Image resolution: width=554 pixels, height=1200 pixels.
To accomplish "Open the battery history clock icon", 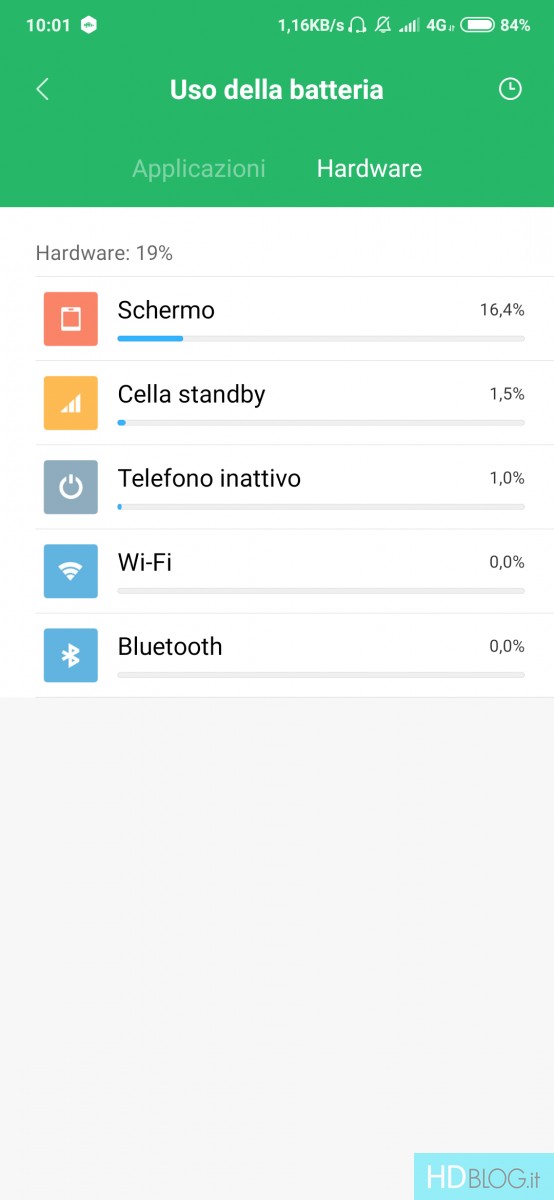I will click(x=510, y=89).
